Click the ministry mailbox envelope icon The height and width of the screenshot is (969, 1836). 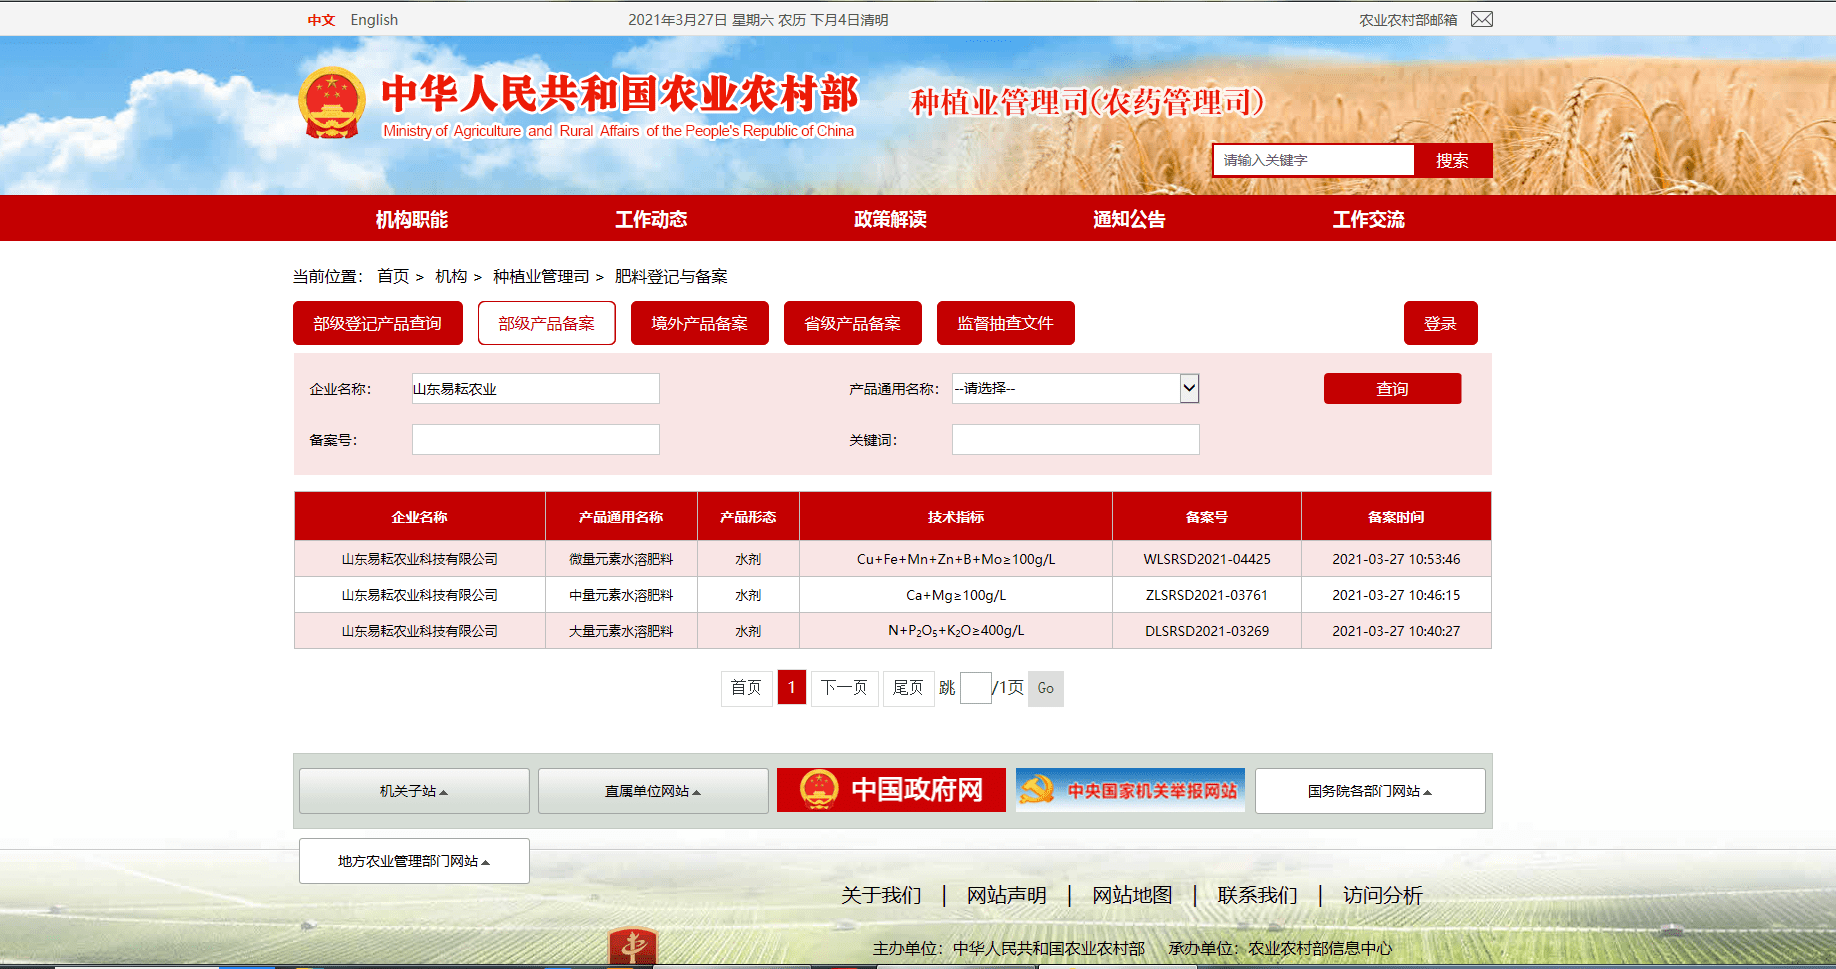pyautogui.click(x=1481, y=19)
